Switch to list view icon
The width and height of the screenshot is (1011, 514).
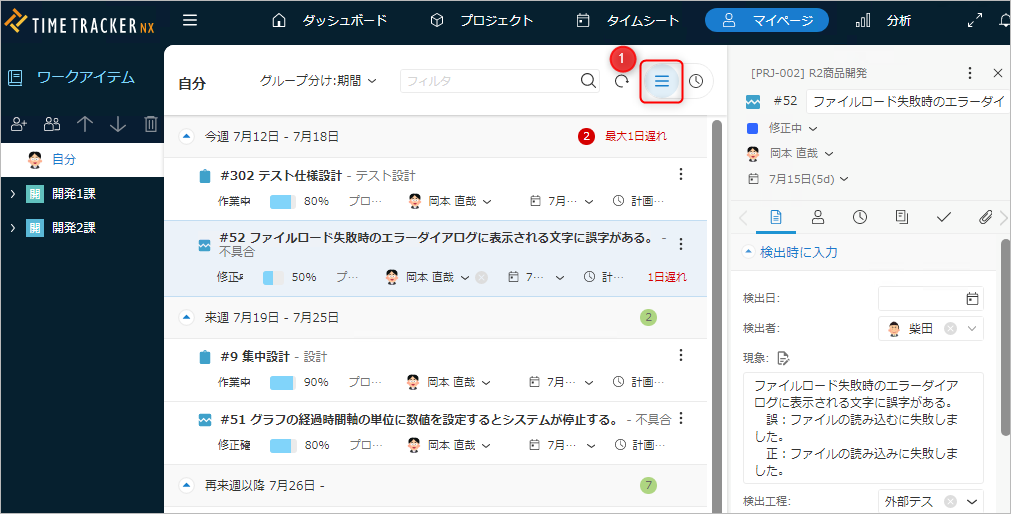pyautogui.click(x=662, y=81)
